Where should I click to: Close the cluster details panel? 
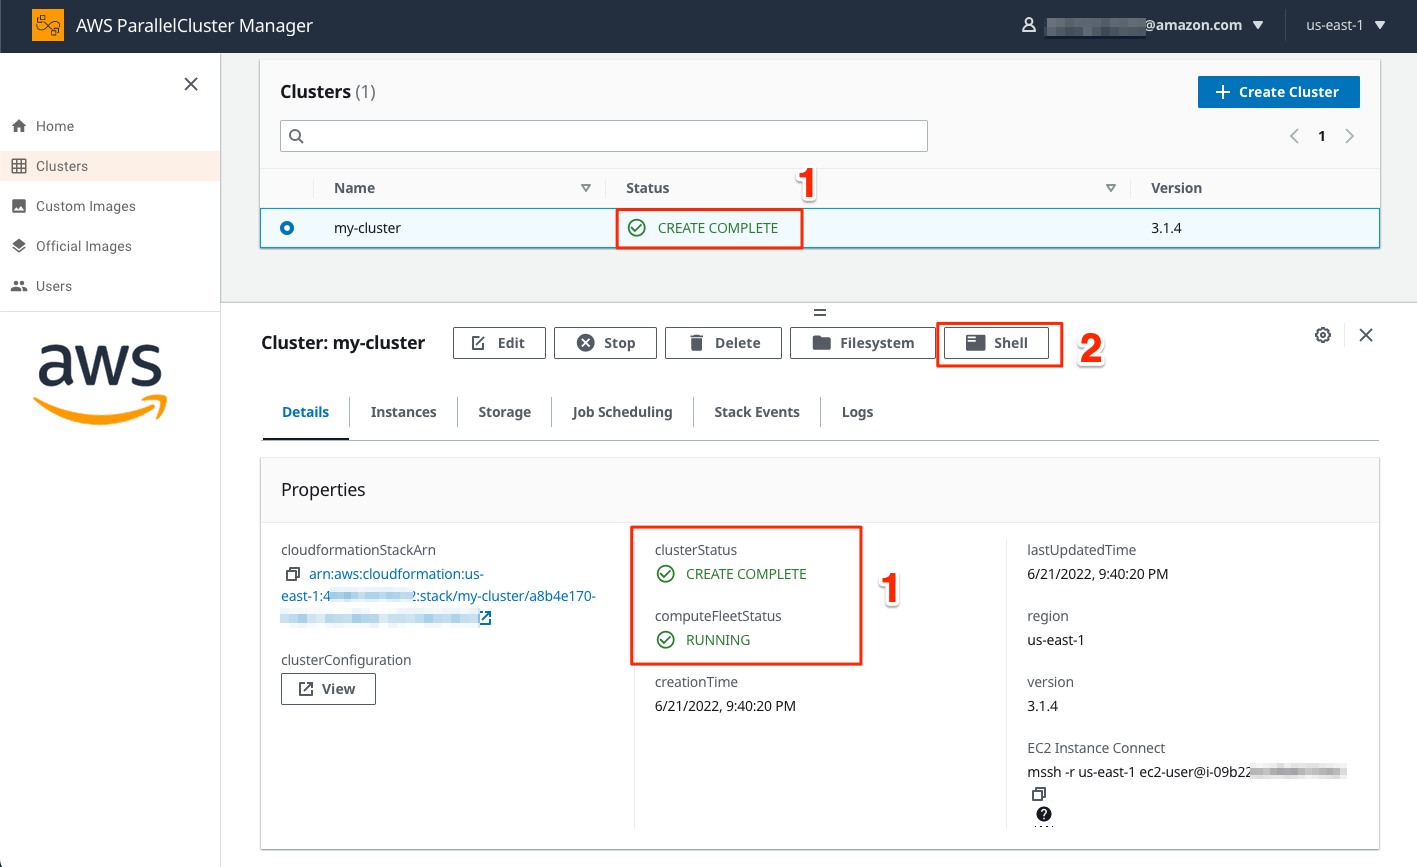(1366, 335)
